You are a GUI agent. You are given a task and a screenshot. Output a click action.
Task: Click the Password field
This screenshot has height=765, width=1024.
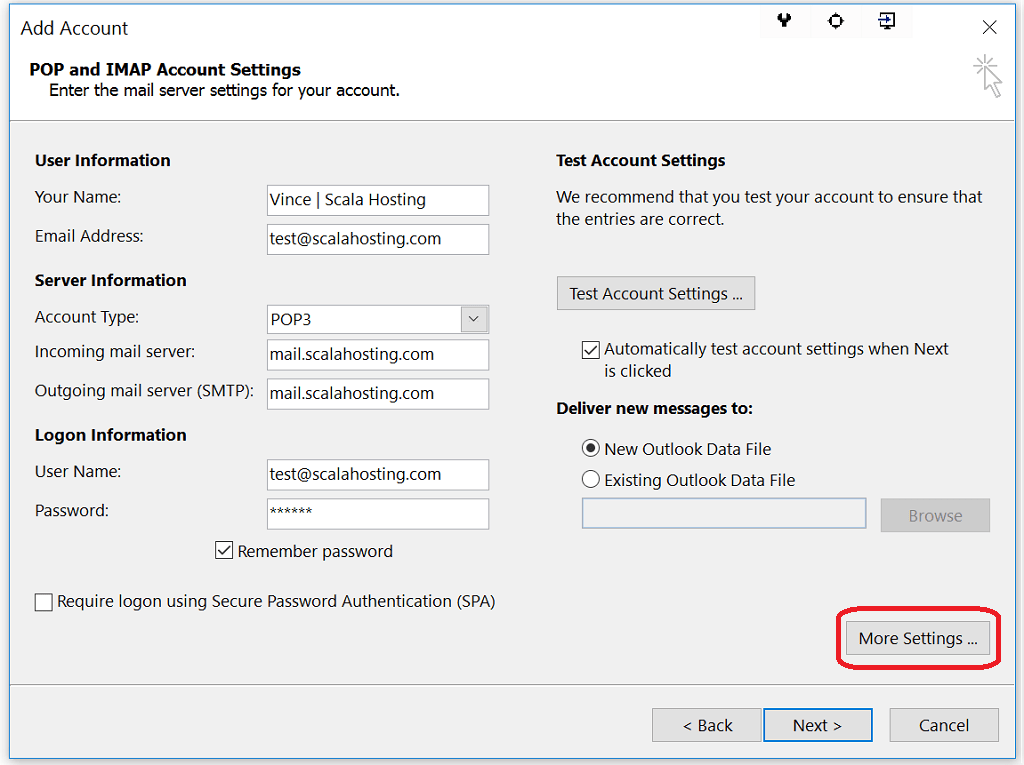pyautogui.click(x=377, y=513)
